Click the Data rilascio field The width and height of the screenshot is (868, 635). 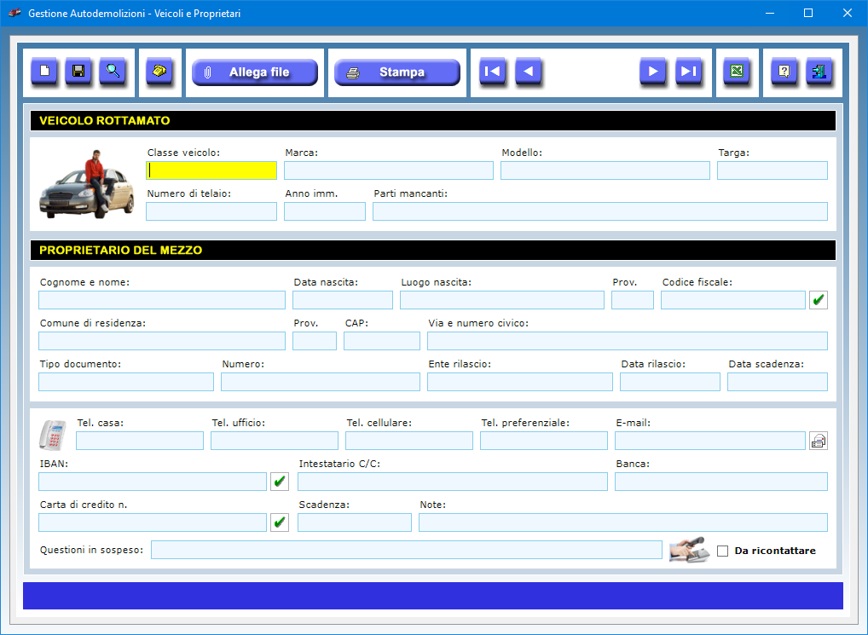point(670,382)
